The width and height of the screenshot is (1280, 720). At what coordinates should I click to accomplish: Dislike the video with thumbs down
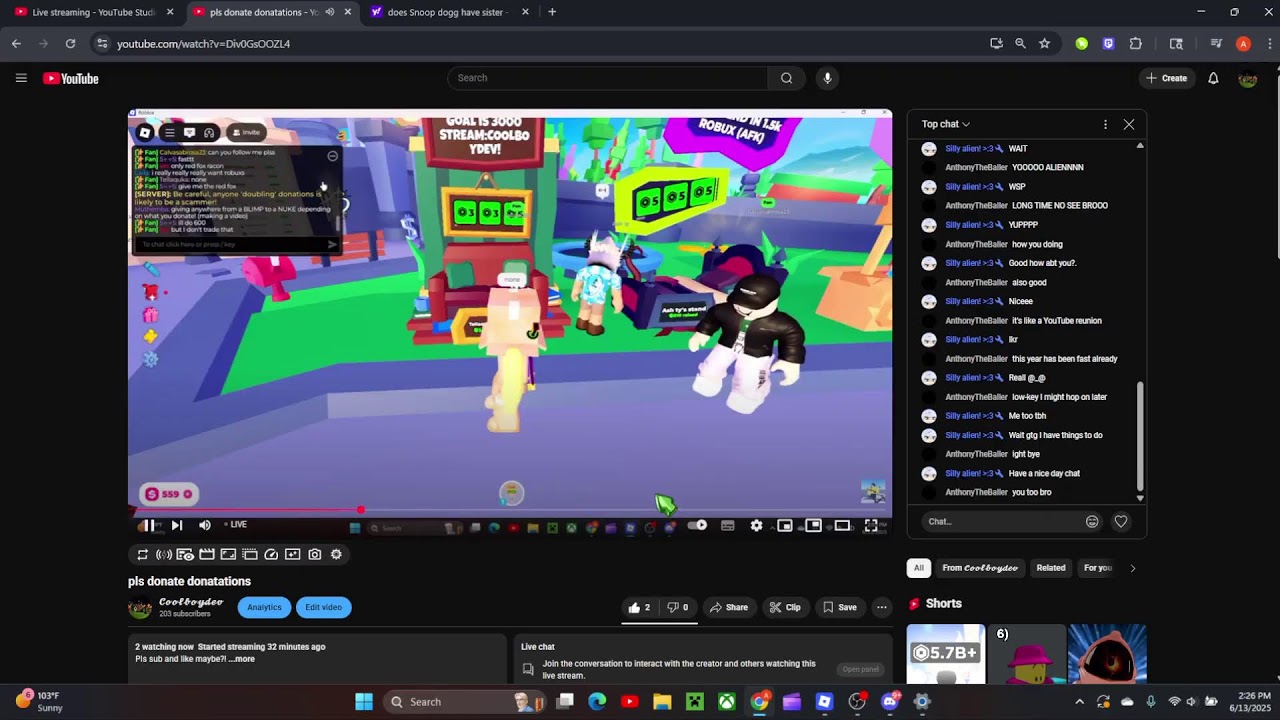pyautogui.click(x=677, y=607)
